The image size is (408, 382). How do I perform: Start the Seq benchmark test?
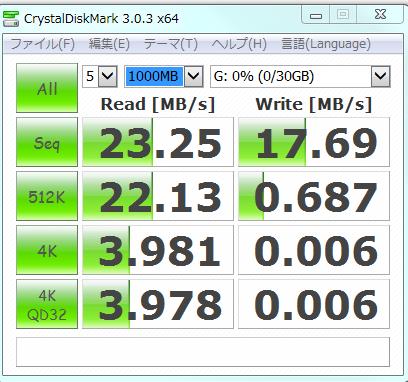[x=47, y=142]
